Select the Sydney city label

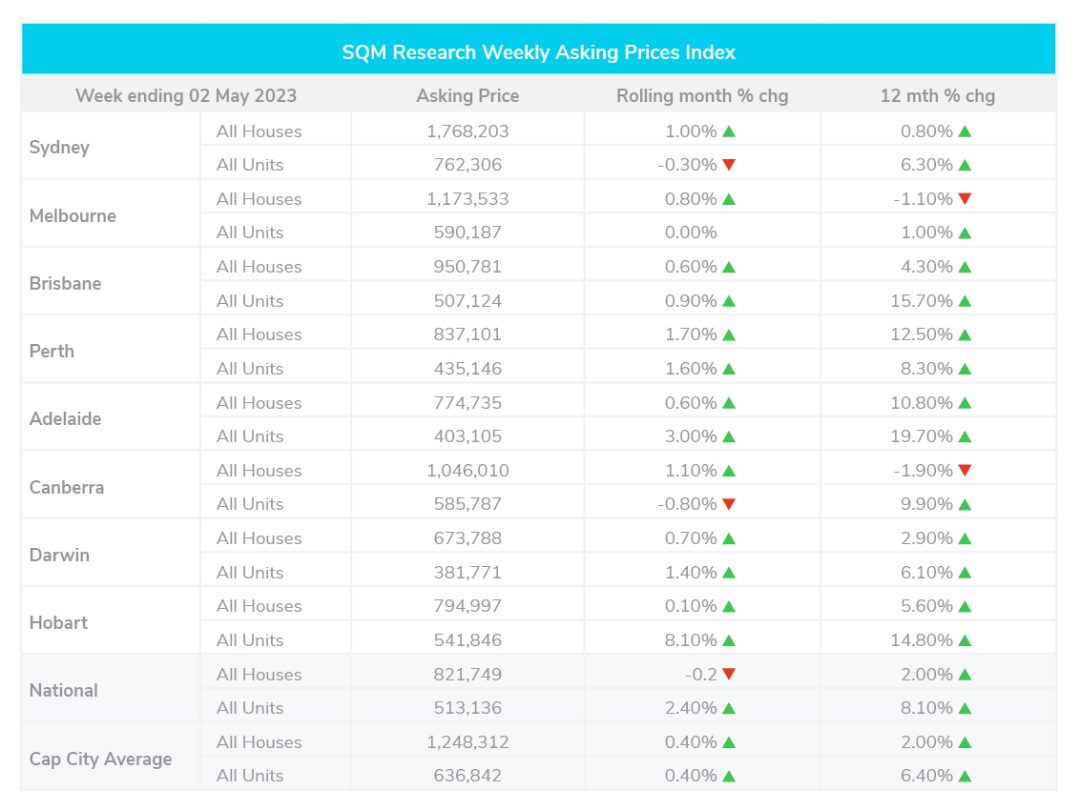point(59,147)
